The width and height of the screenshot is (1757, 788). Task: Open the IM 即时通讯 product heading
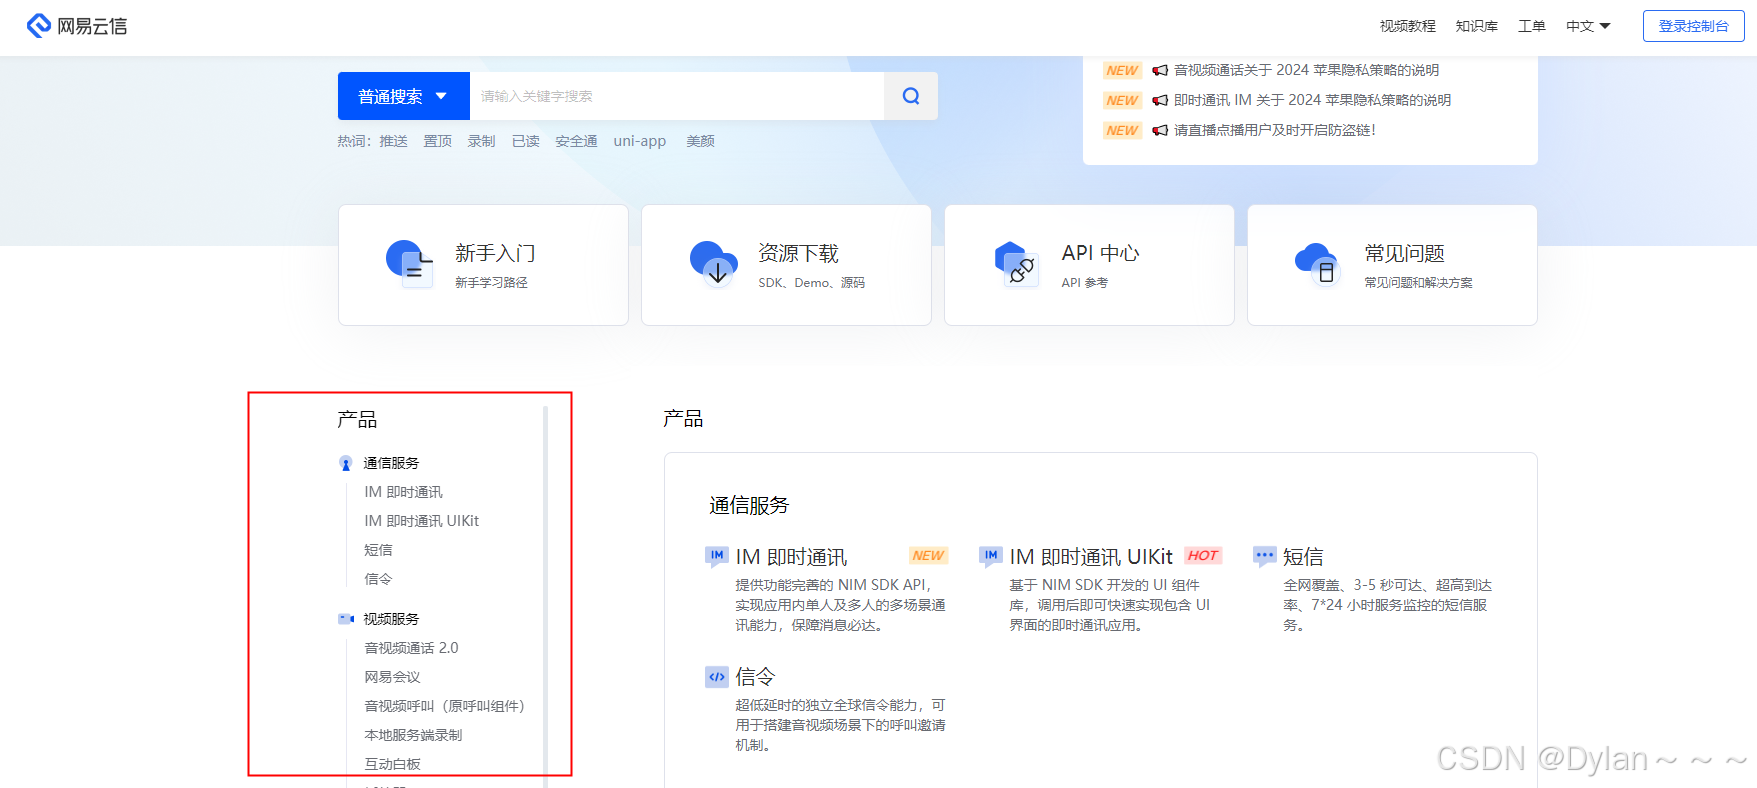(791, 557)
